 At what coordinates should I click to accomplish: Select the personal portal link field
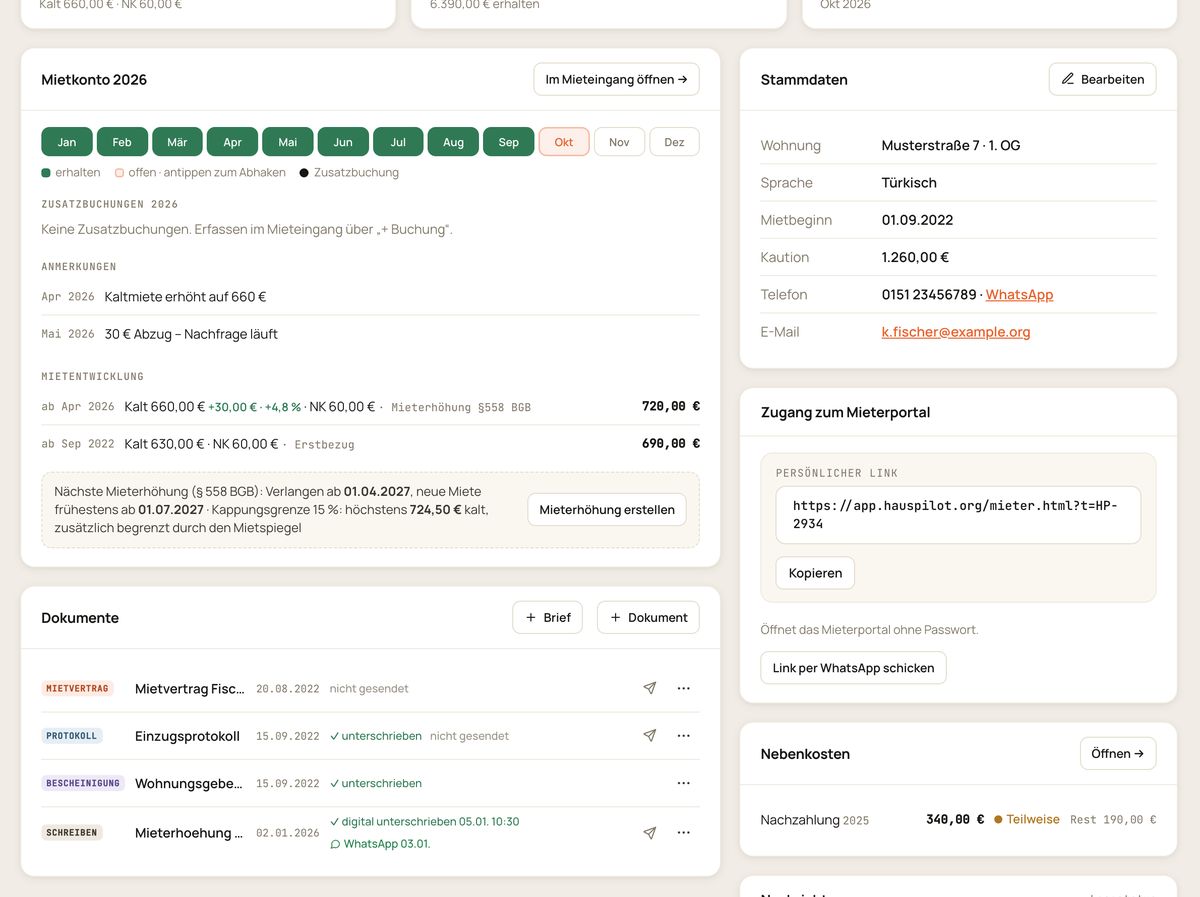coord(958,515)
